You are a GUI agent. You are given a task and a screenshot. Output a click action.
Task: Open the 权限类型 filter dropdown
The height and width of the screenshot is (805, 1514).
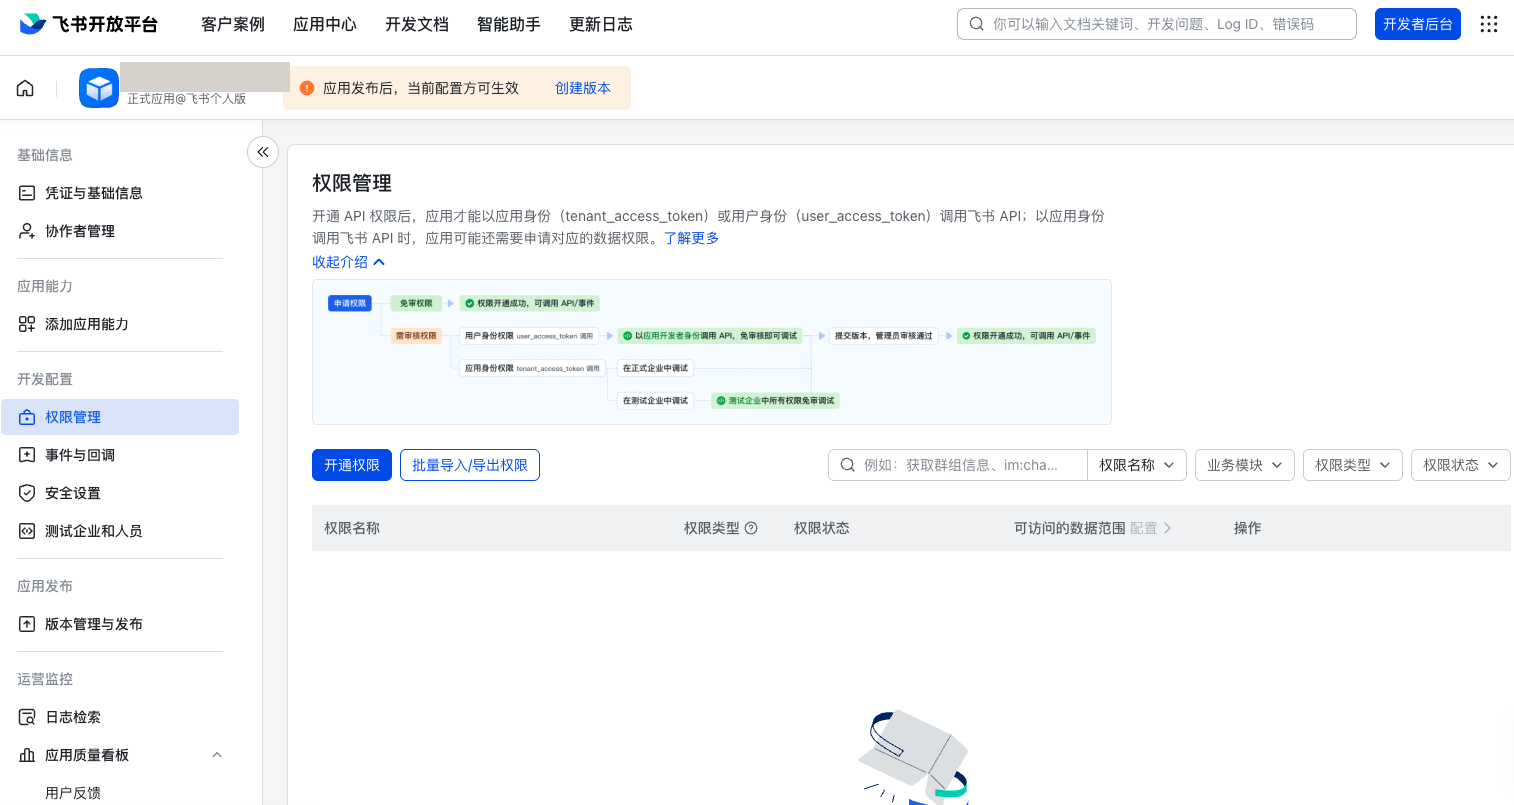coord(1353,465)
